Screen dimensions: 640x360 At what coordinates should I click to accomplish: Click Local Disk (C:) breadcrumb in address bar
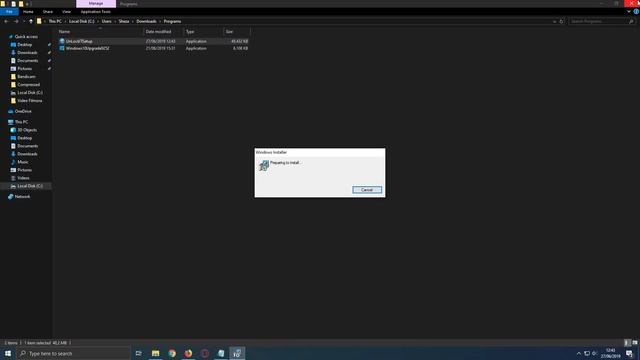coord(82,21)
